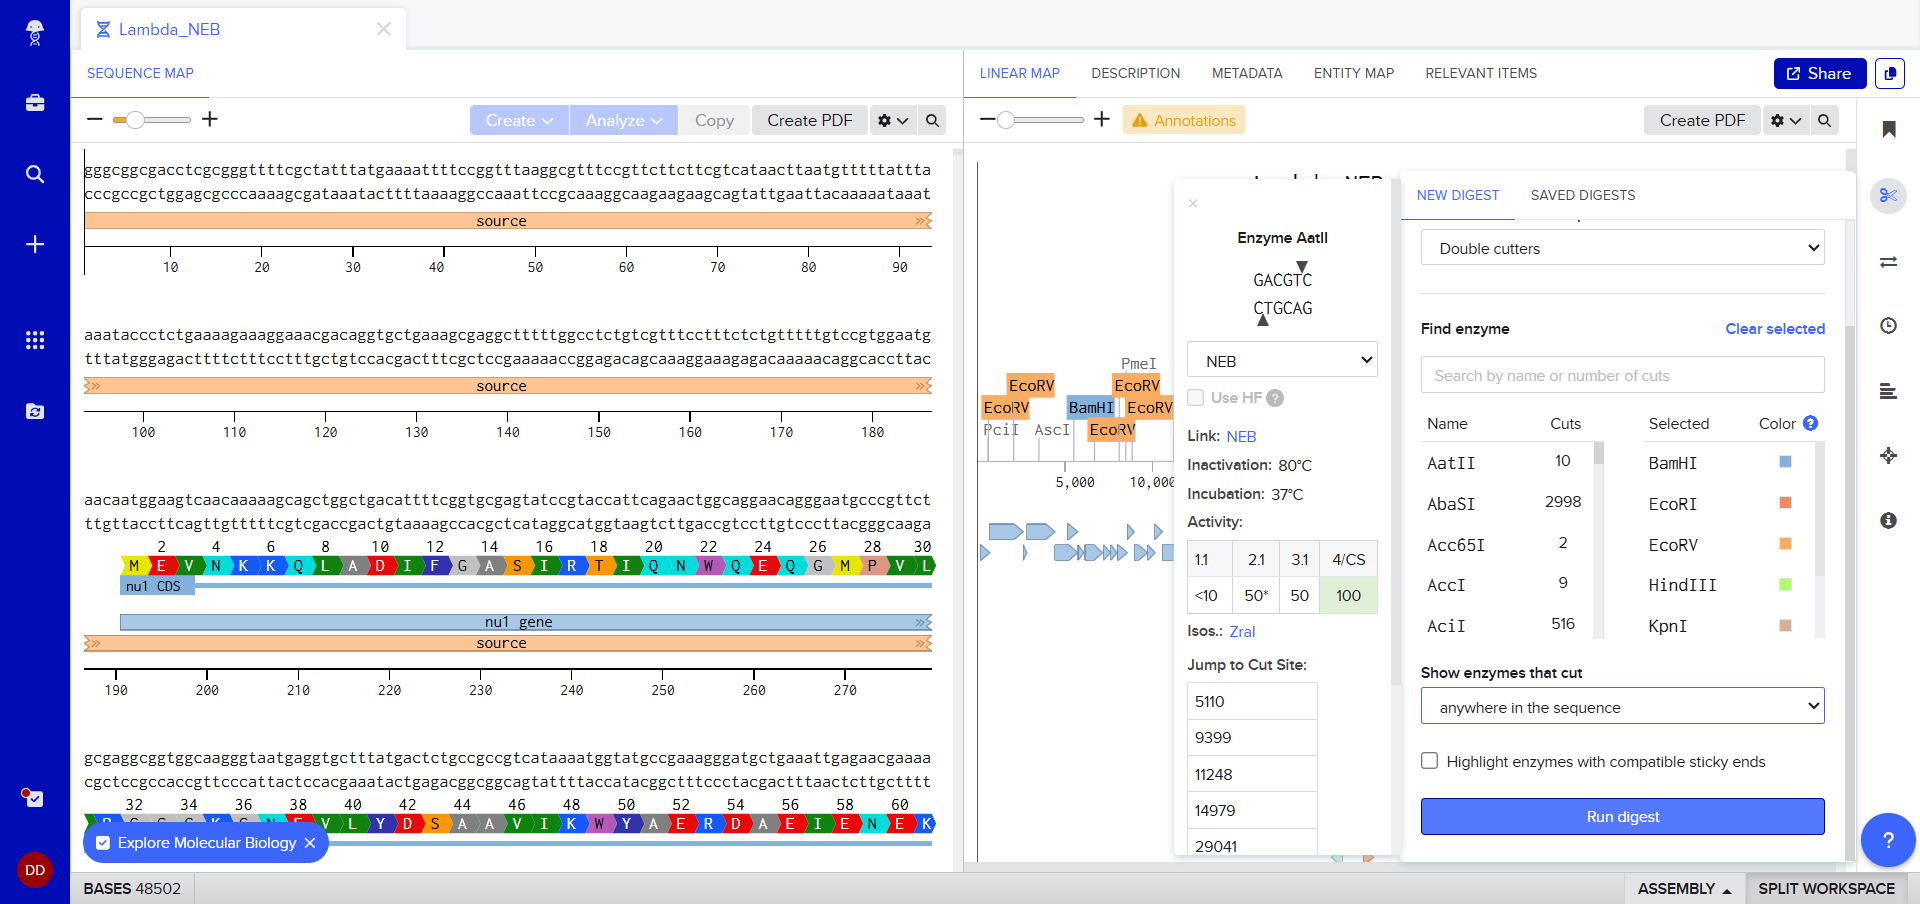The image size is (1920, 904).
Task: Click the bookmark icon in right sidebar
Action: click(1888, 130)
